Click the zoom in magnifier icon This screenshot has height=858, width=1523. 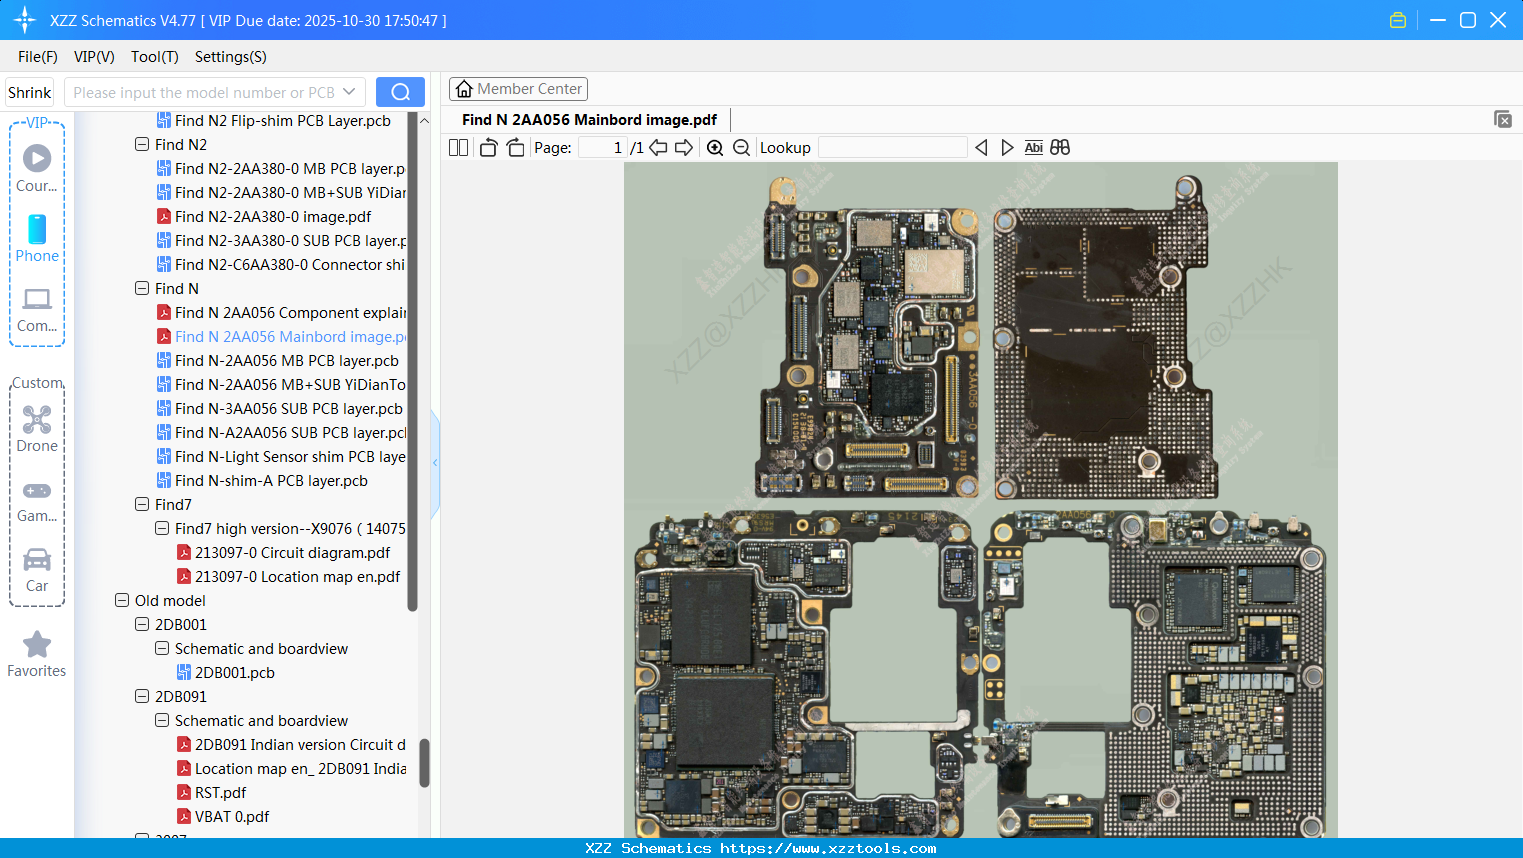click(715, 148)
